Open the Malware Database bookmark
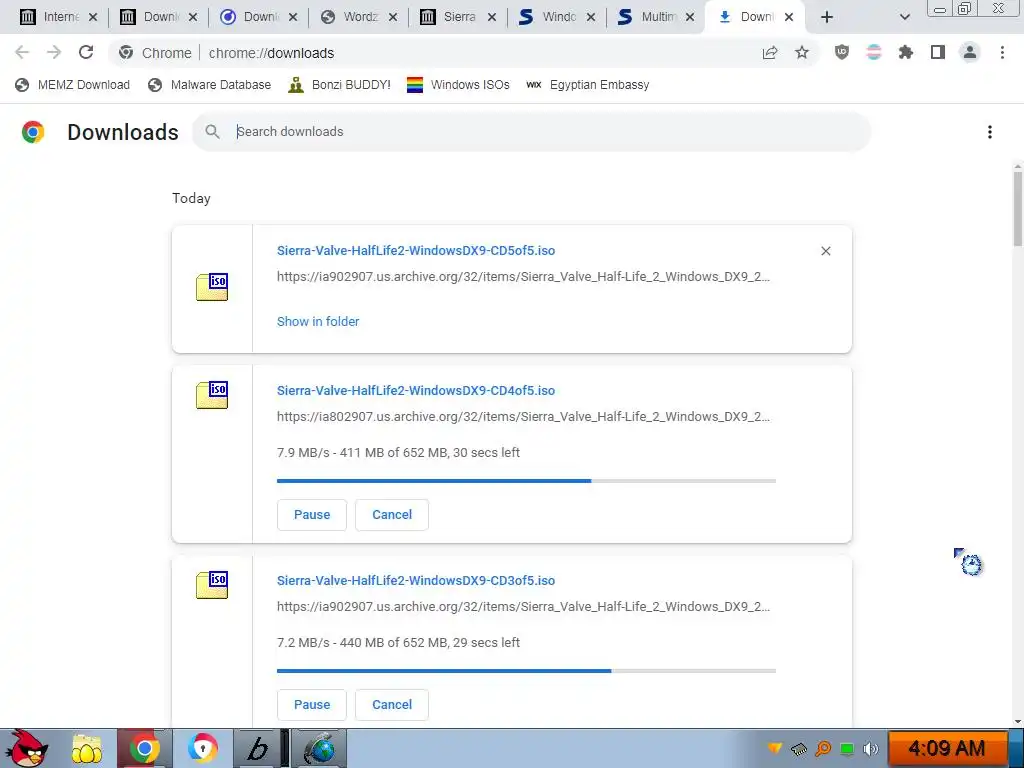 210,85
